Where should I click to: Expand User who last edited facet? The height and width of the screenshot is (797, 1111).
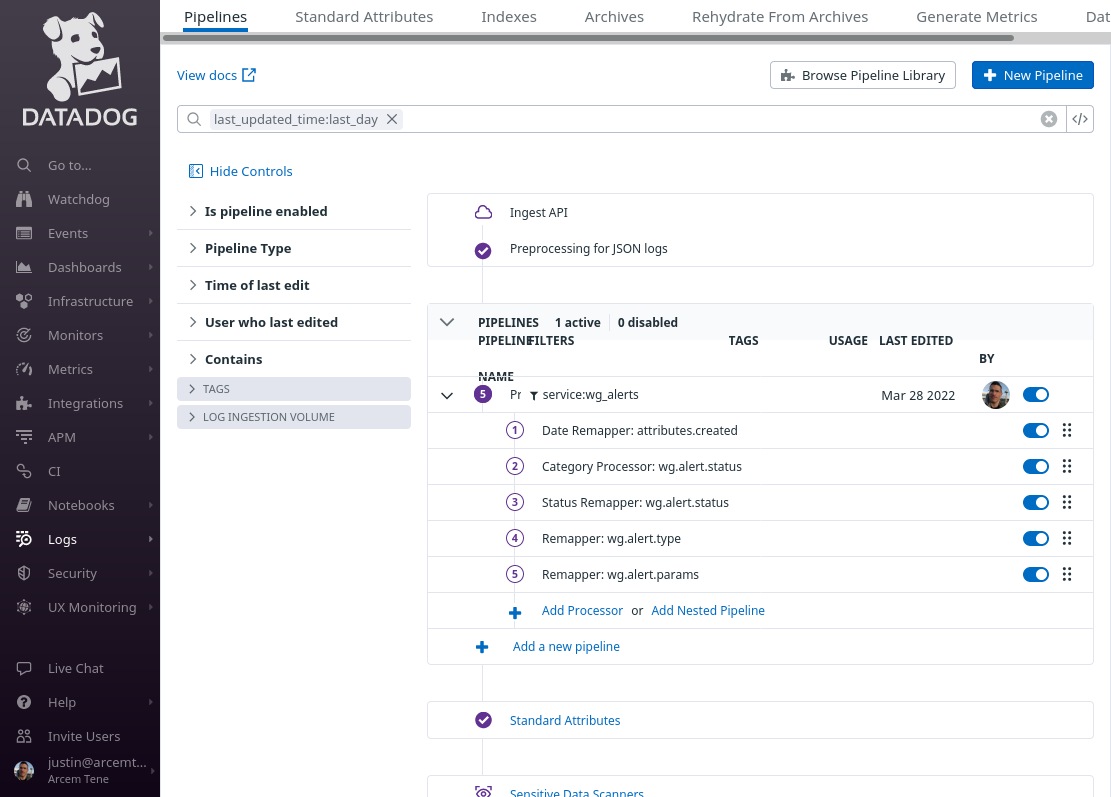click(293, 322)
